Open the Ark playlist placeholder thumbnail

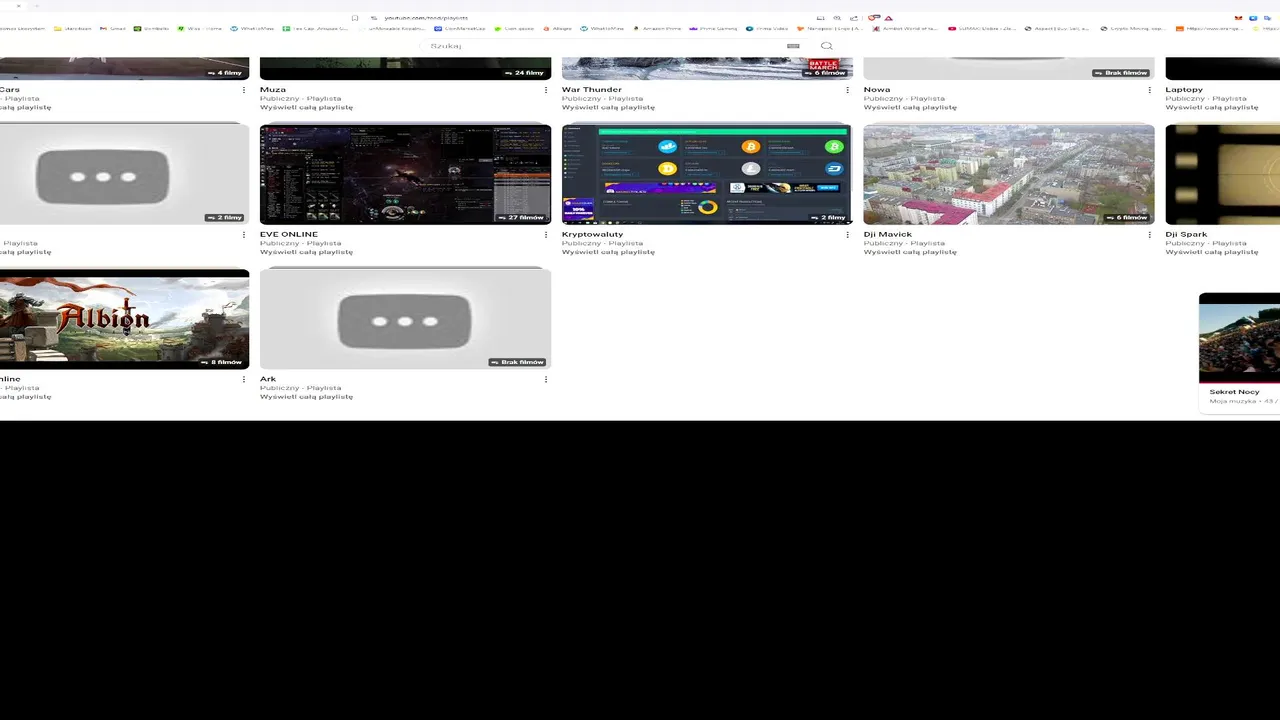pyautogui.click(x=405, y=319)
